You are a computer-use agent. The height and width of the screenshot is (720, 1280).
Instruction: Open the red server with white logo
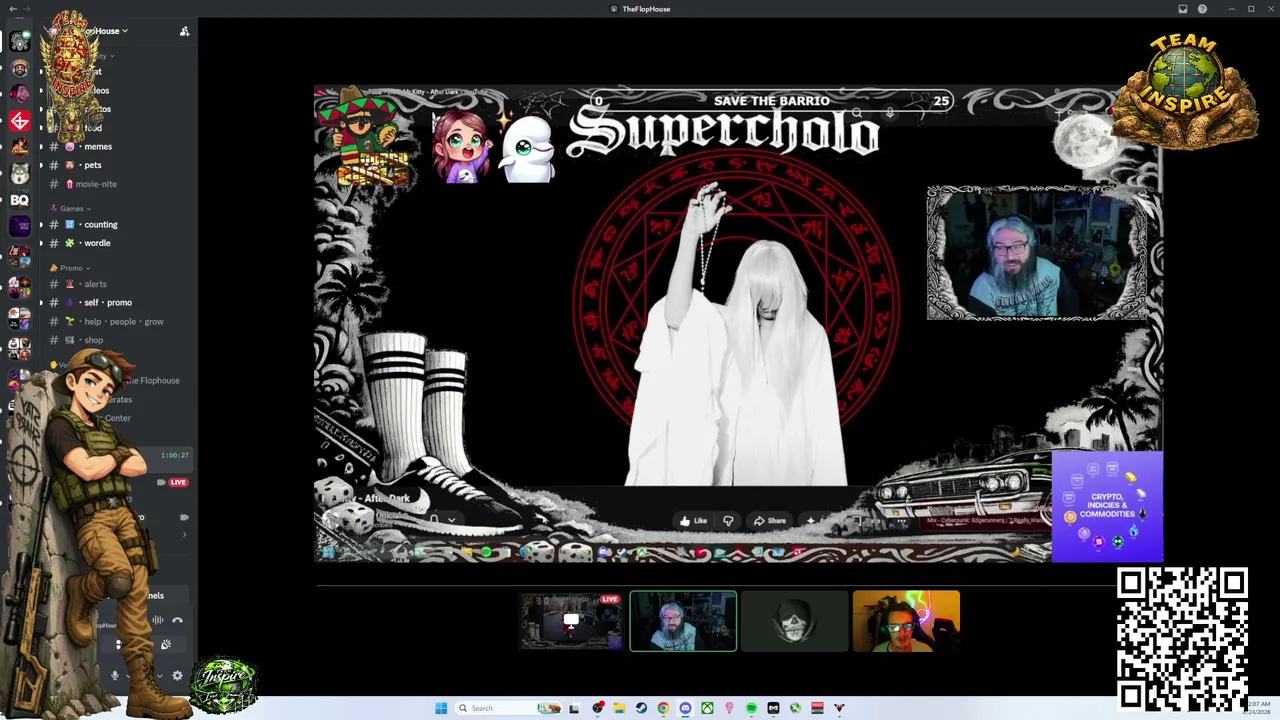[x=19, y=122]
